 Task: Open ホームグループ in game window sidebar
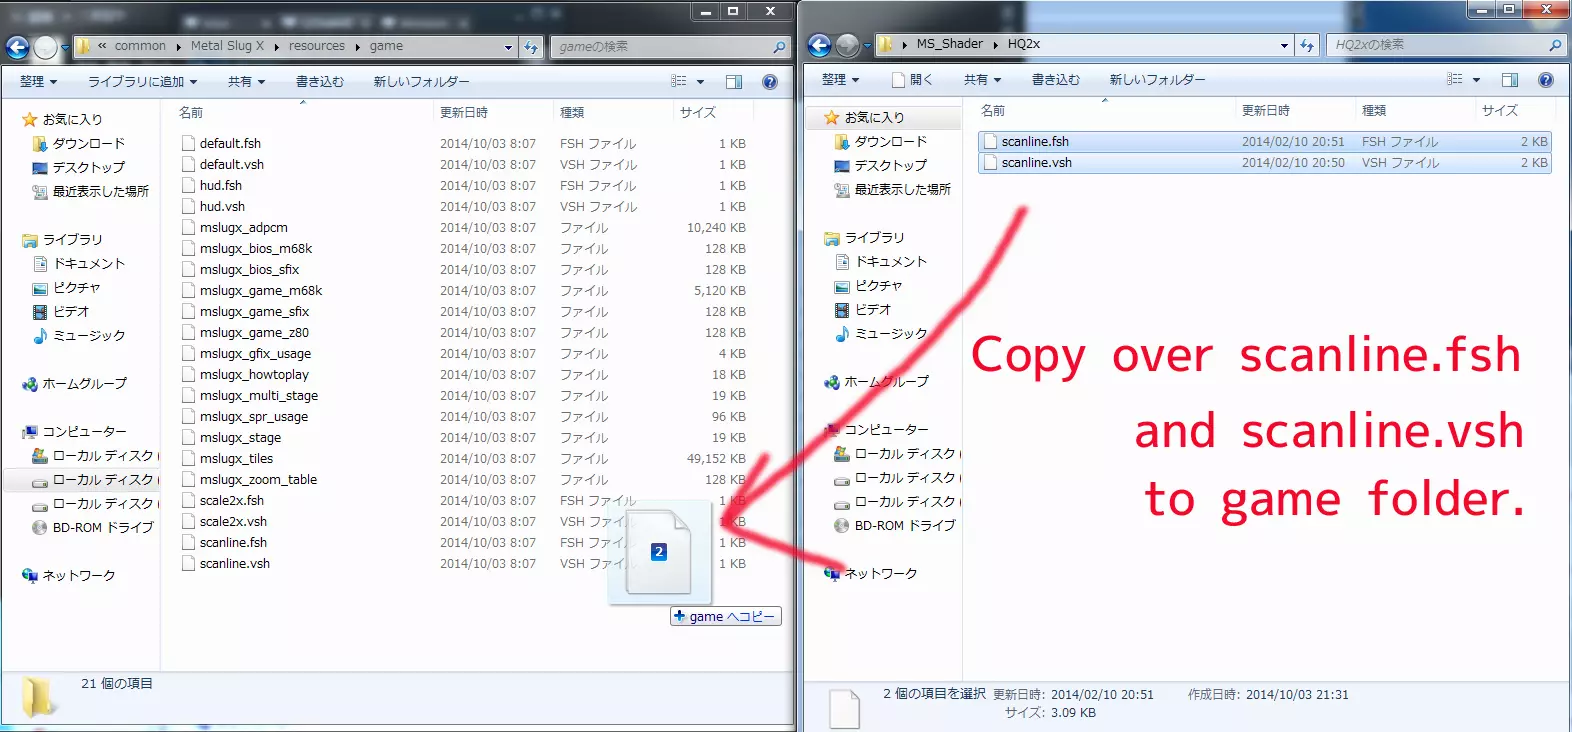coord(84,384)
